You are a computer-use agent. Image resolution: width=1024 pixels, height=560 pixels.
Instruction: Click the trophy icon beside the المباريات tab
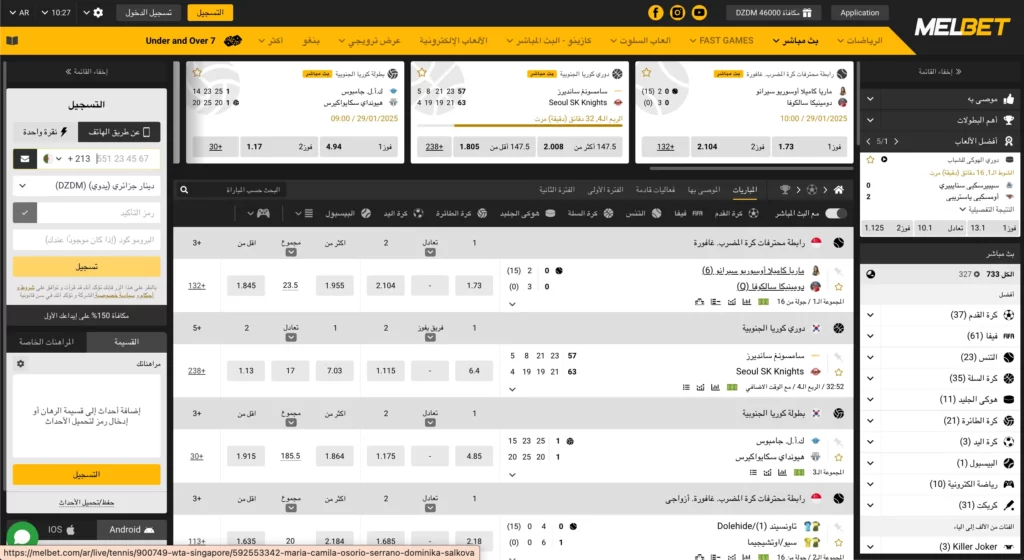[784, 190]
